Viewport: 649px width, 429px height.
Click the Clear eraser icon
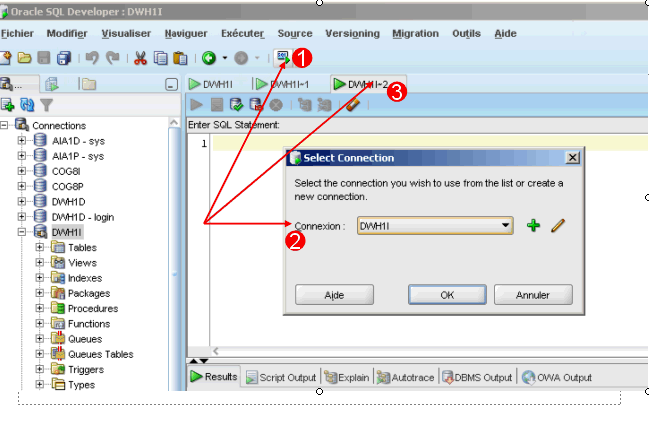tap(352, 104)
